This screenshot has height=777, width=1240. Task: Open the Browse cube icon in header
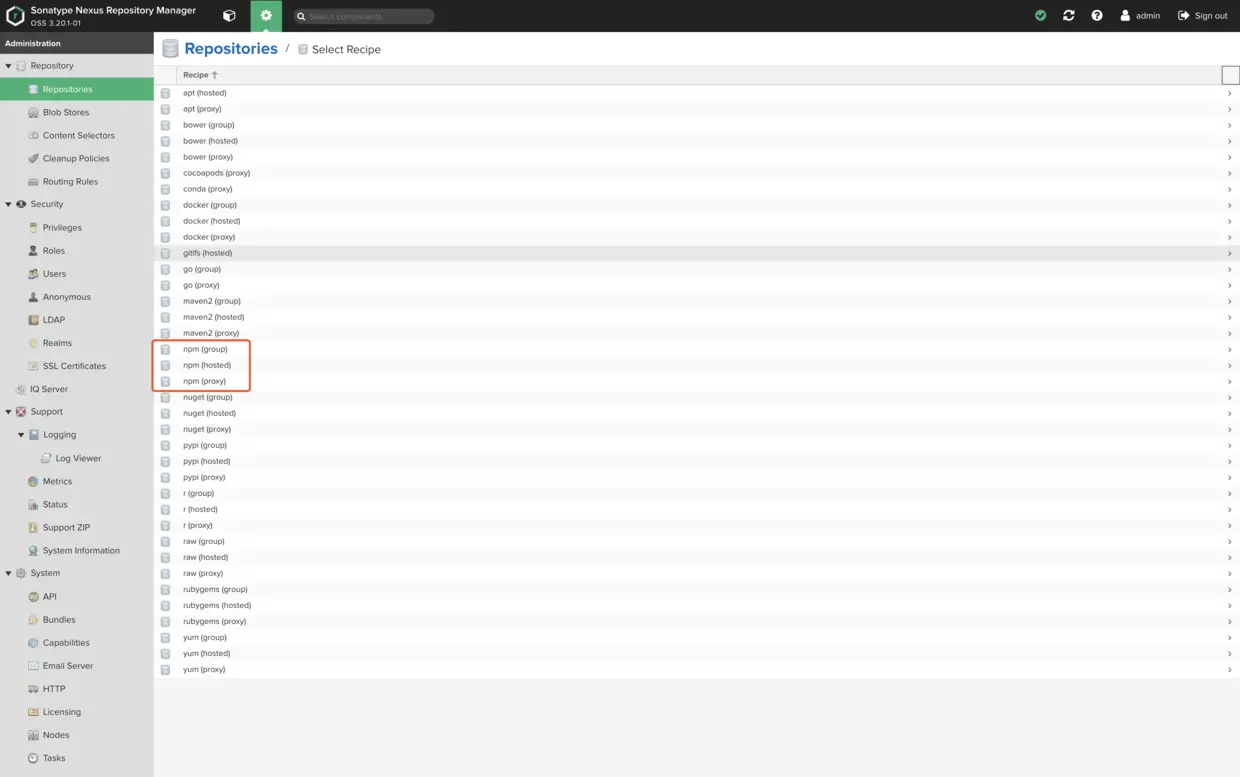[x=229, y=16]
